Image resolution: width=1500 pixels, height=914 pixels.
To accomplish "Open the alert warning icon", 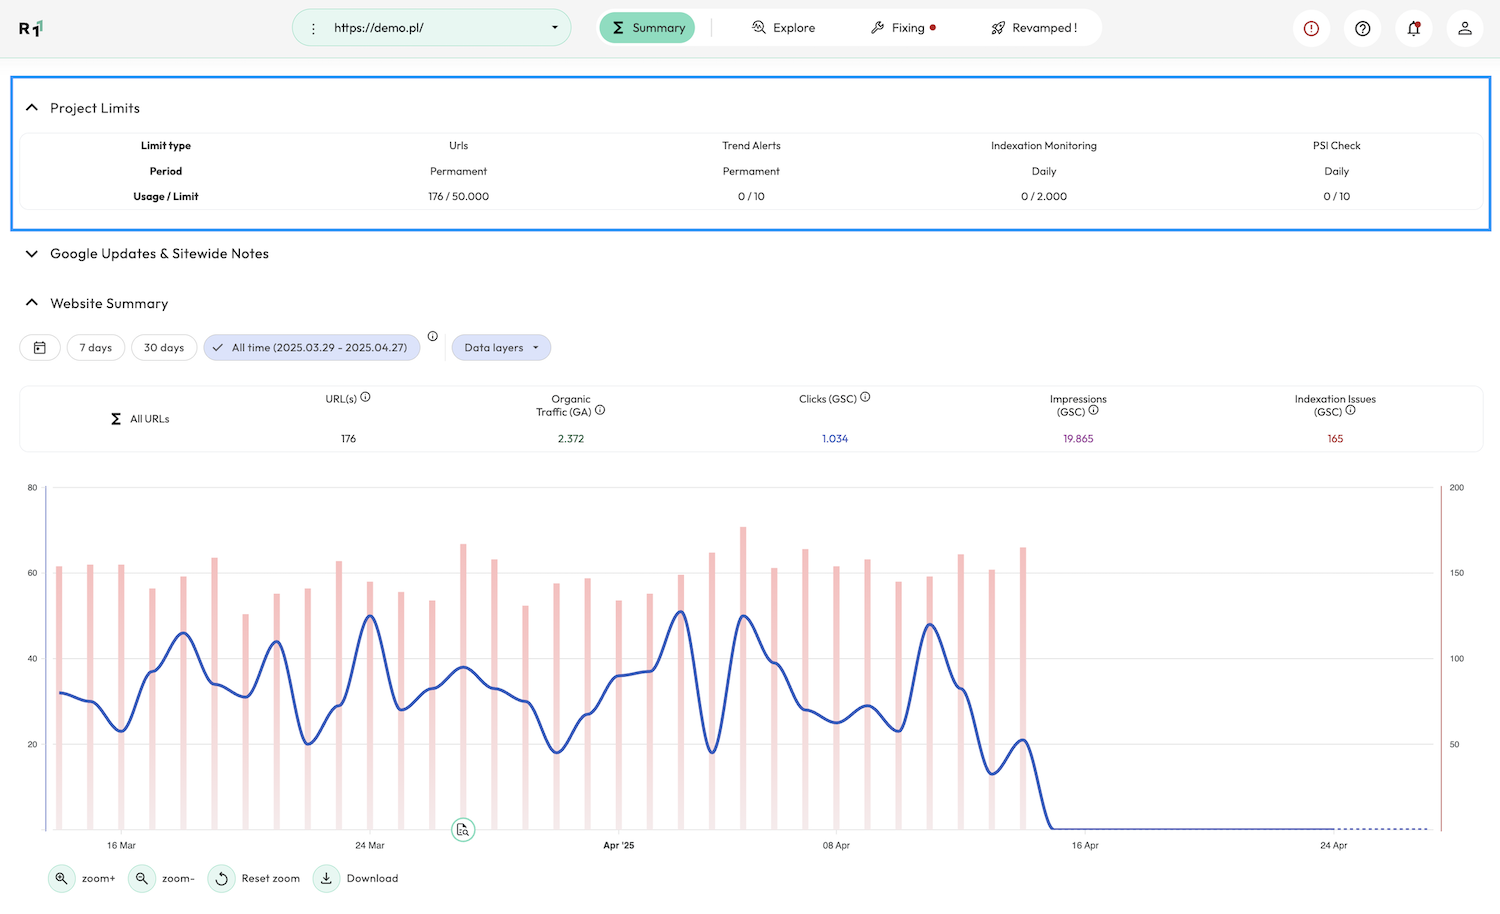I will point(1311,28).
